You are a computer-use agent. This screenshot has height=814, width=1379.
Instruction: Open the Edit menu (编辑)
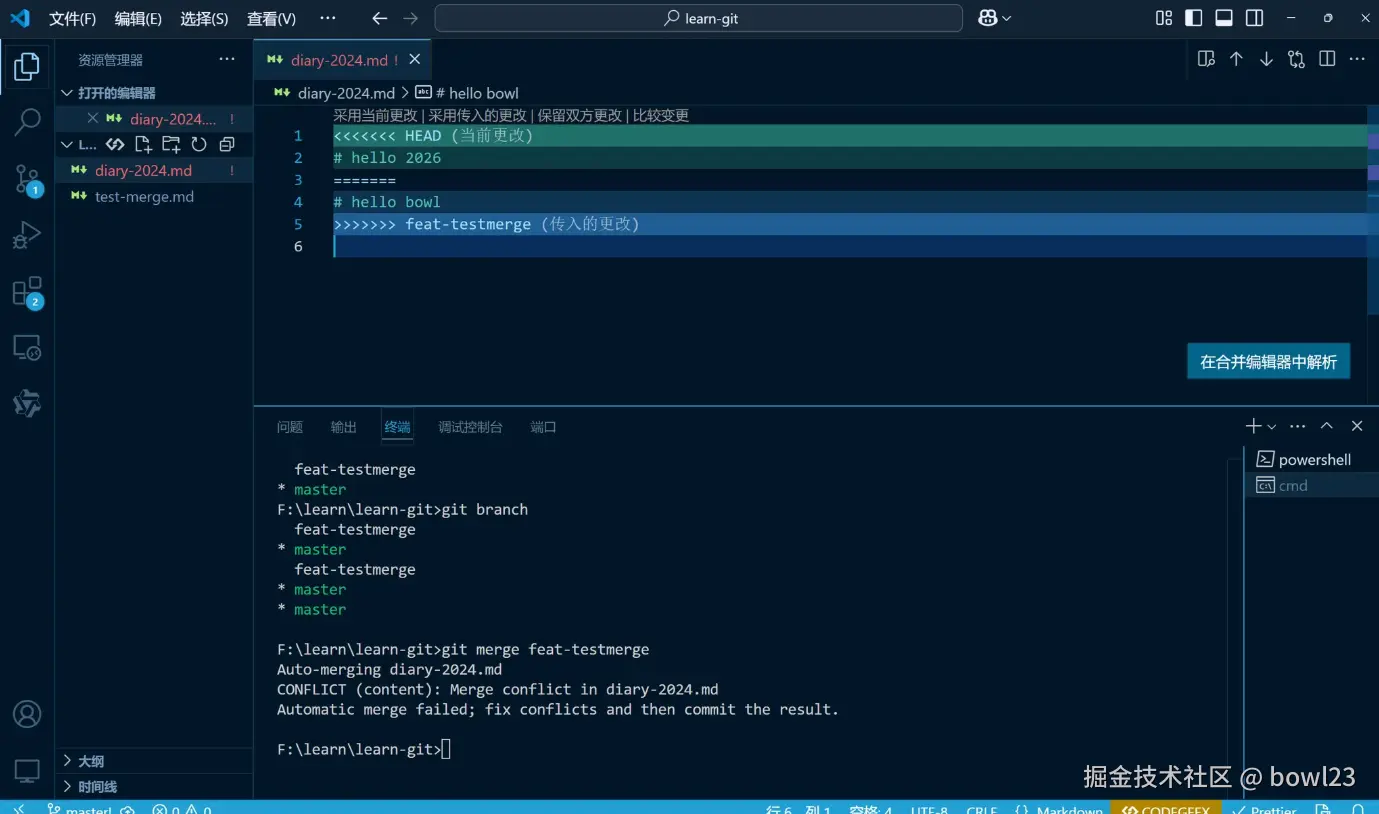pos(138,18)
